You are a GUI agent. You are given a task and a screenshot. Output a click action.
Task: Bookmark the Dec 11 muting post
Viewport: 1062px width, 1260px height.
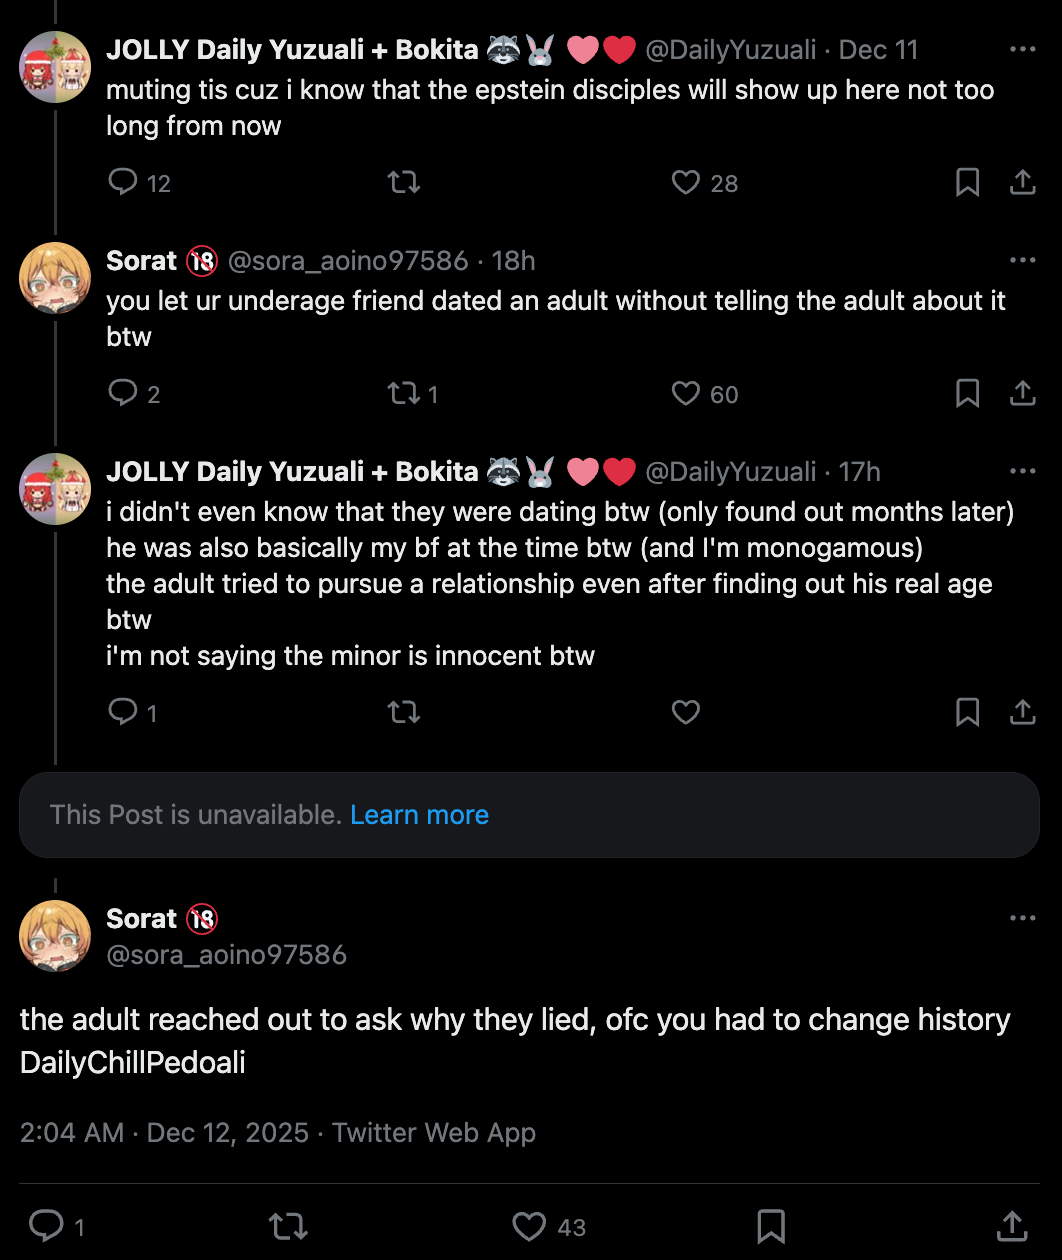point(967,182)
